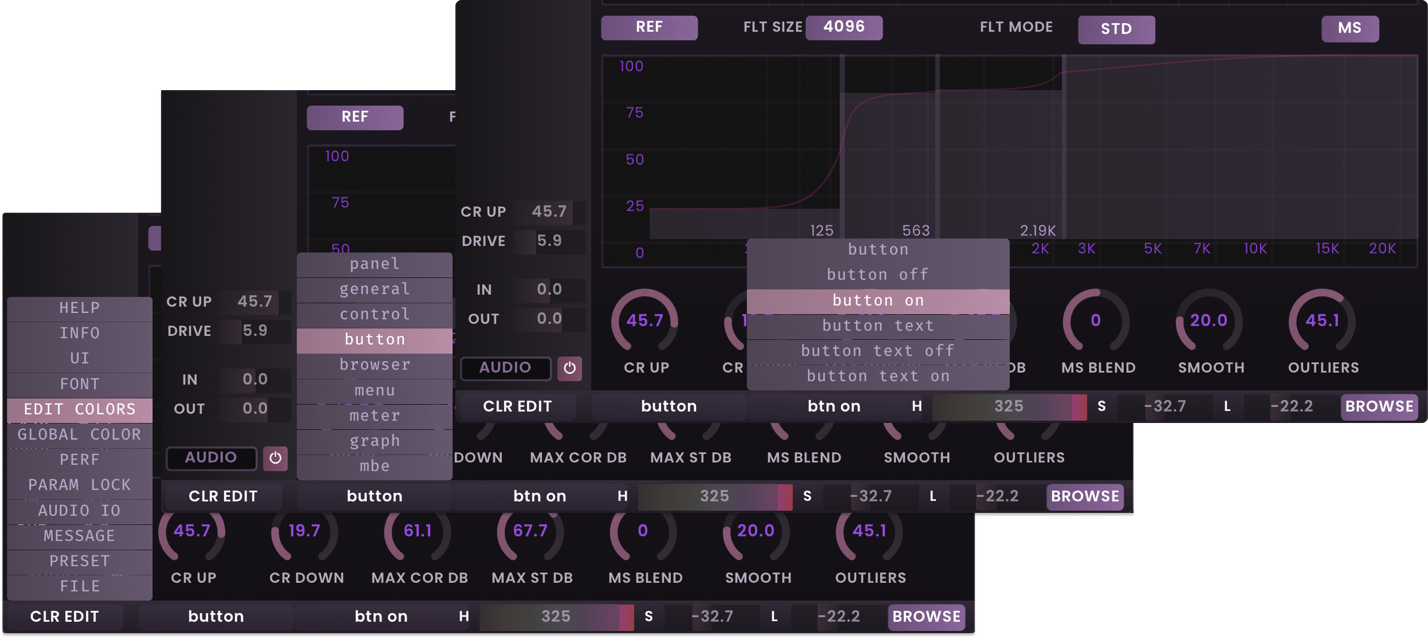Screen dimensions: 1428x638
Task: Click the MAX COR DB knob showing 61.1
Action: coord(418,532)
